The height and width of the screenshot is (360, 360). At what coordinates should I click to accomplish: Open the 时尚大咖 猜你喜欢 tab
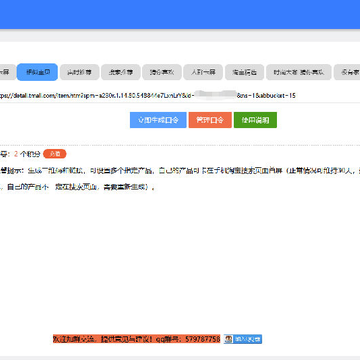(298, 72)
